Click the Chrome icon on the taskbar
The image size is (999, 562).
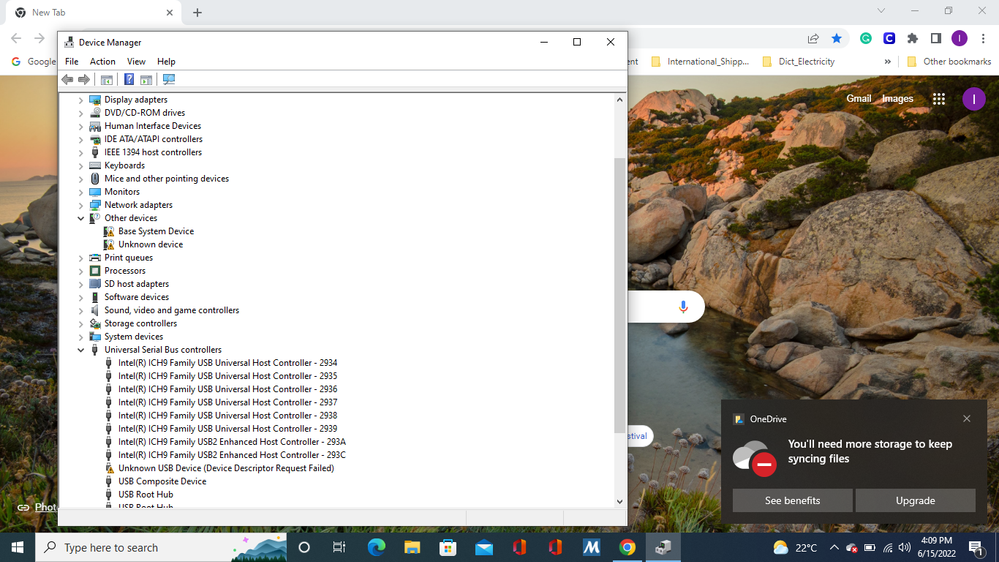click(627, 547)
